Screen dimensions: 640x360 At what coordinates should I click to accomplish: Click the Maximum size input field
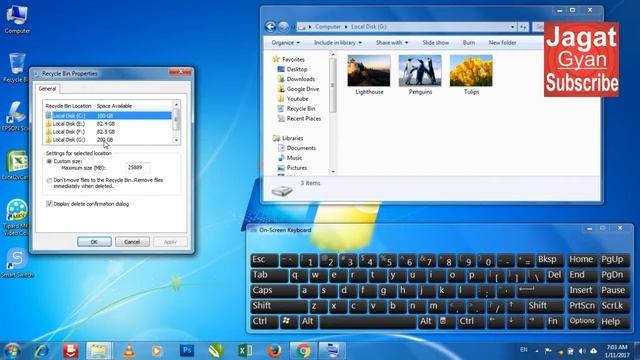pyautogui.click(x=138, y=168)
